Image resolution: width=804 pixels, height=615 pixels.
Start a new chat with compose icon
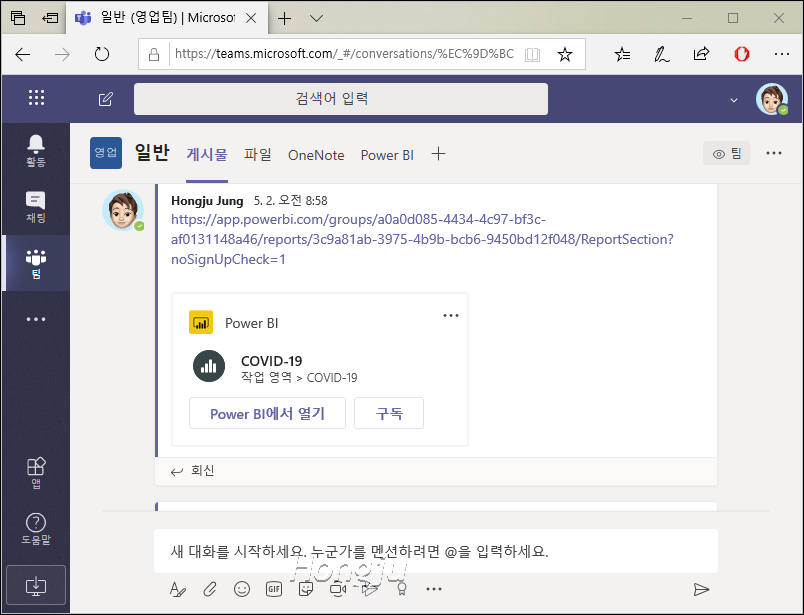[106, 99]
